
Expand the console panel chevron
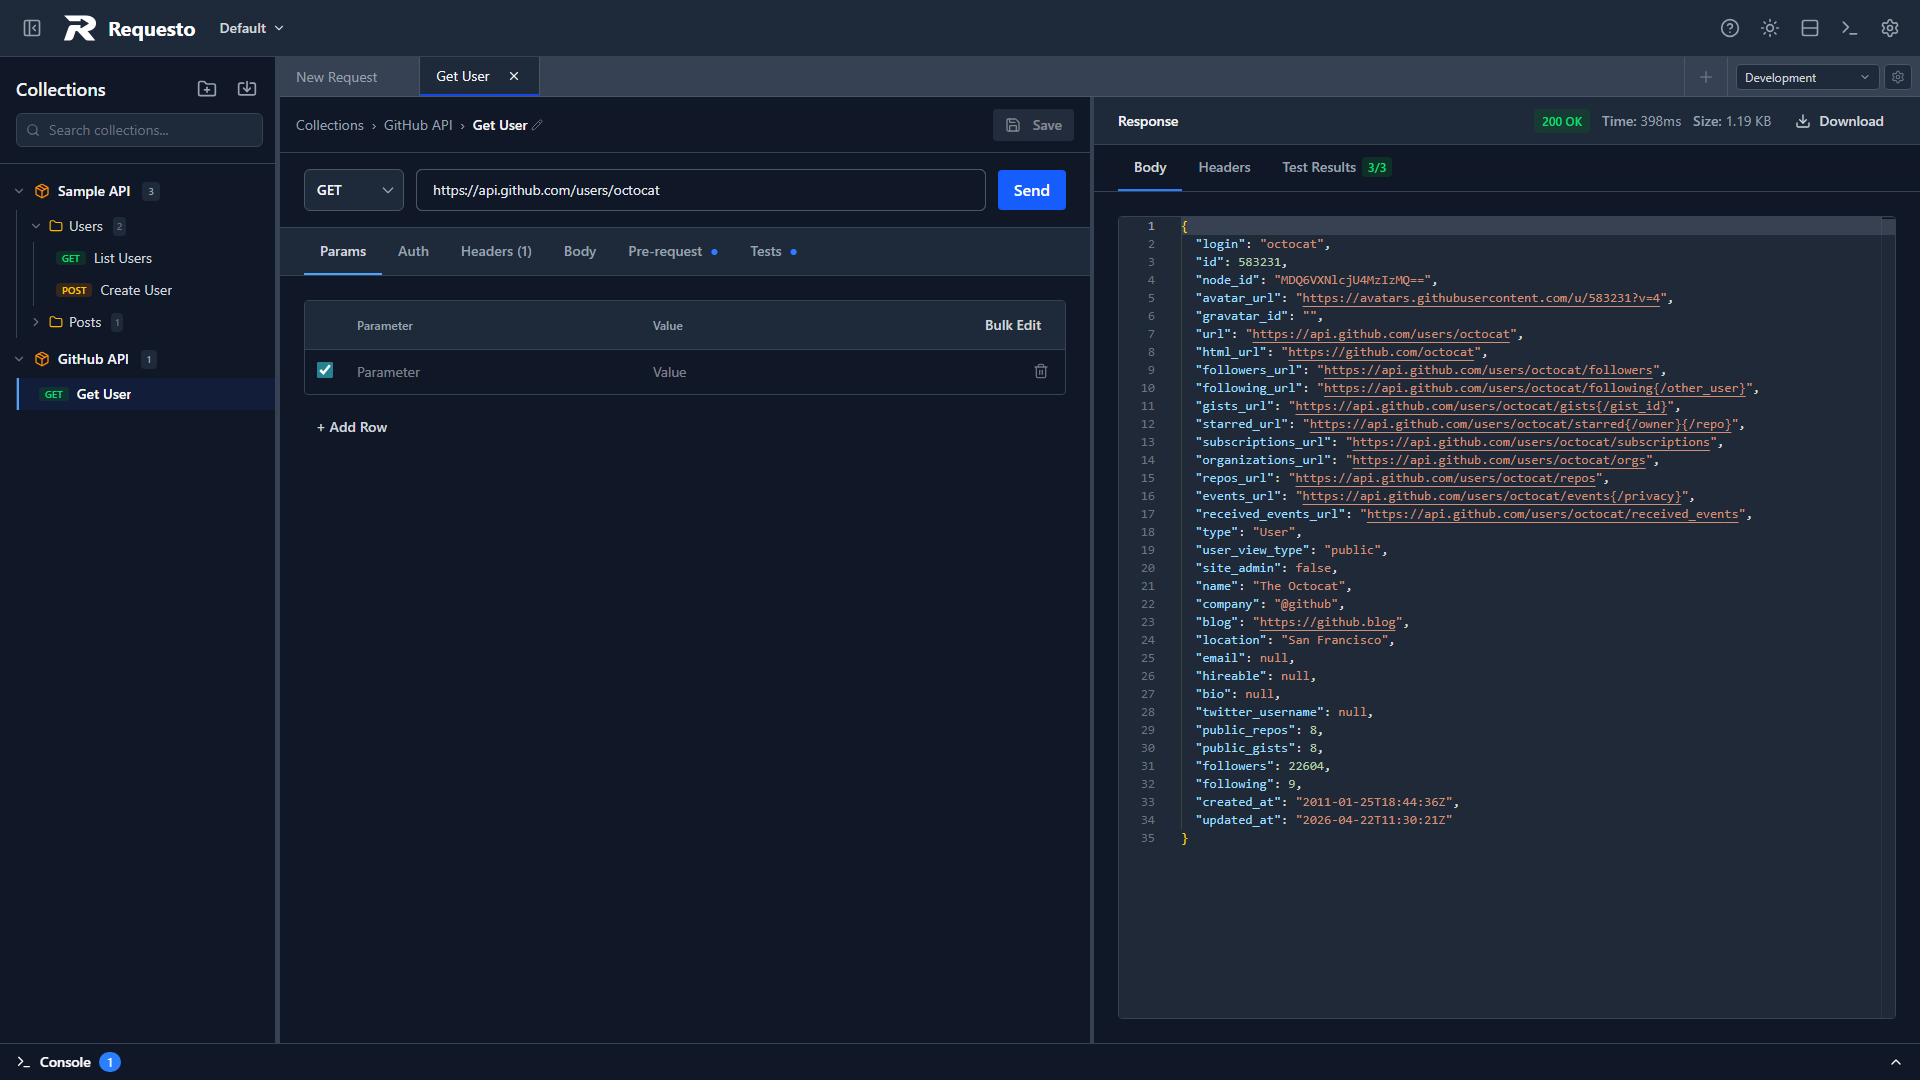(1896, 1062)
